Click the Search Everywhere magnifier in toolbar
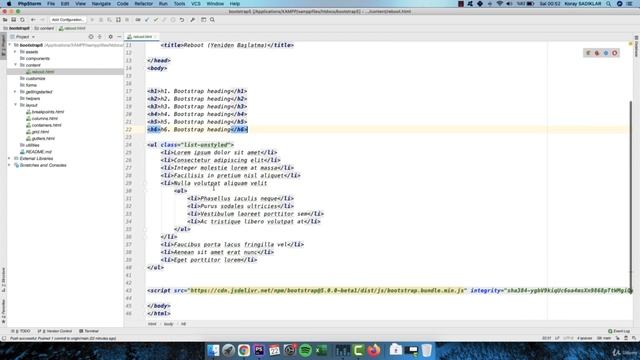 click(212, 20)
